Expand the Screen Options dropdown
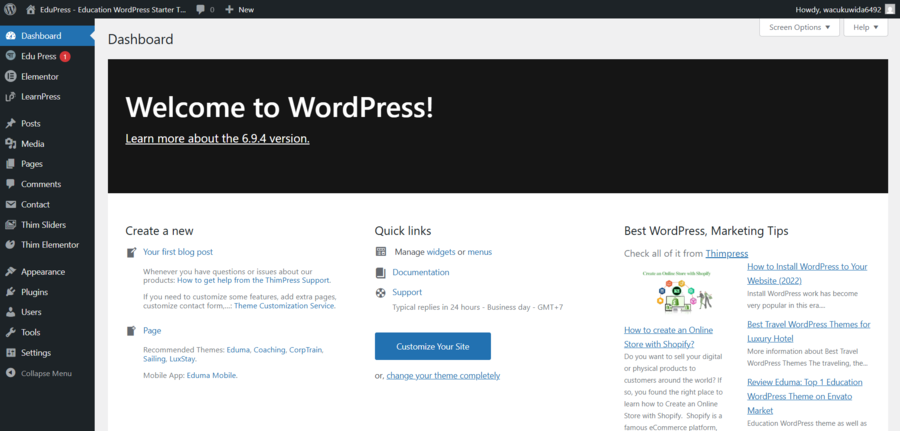The height and width of the screenshot is (431, 900). [800, 27]
